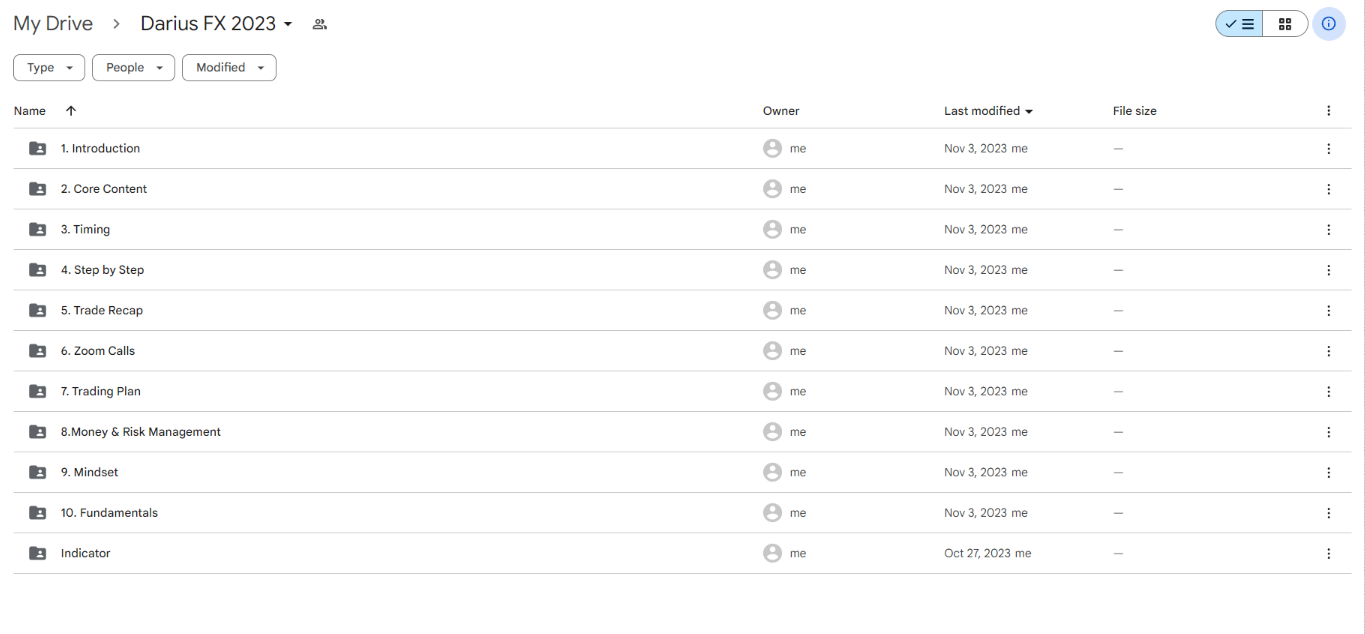Viewport: 1365px width, 634px height.
Task: Open more actions for 1. Introduction
Action: click(1328, 149)
